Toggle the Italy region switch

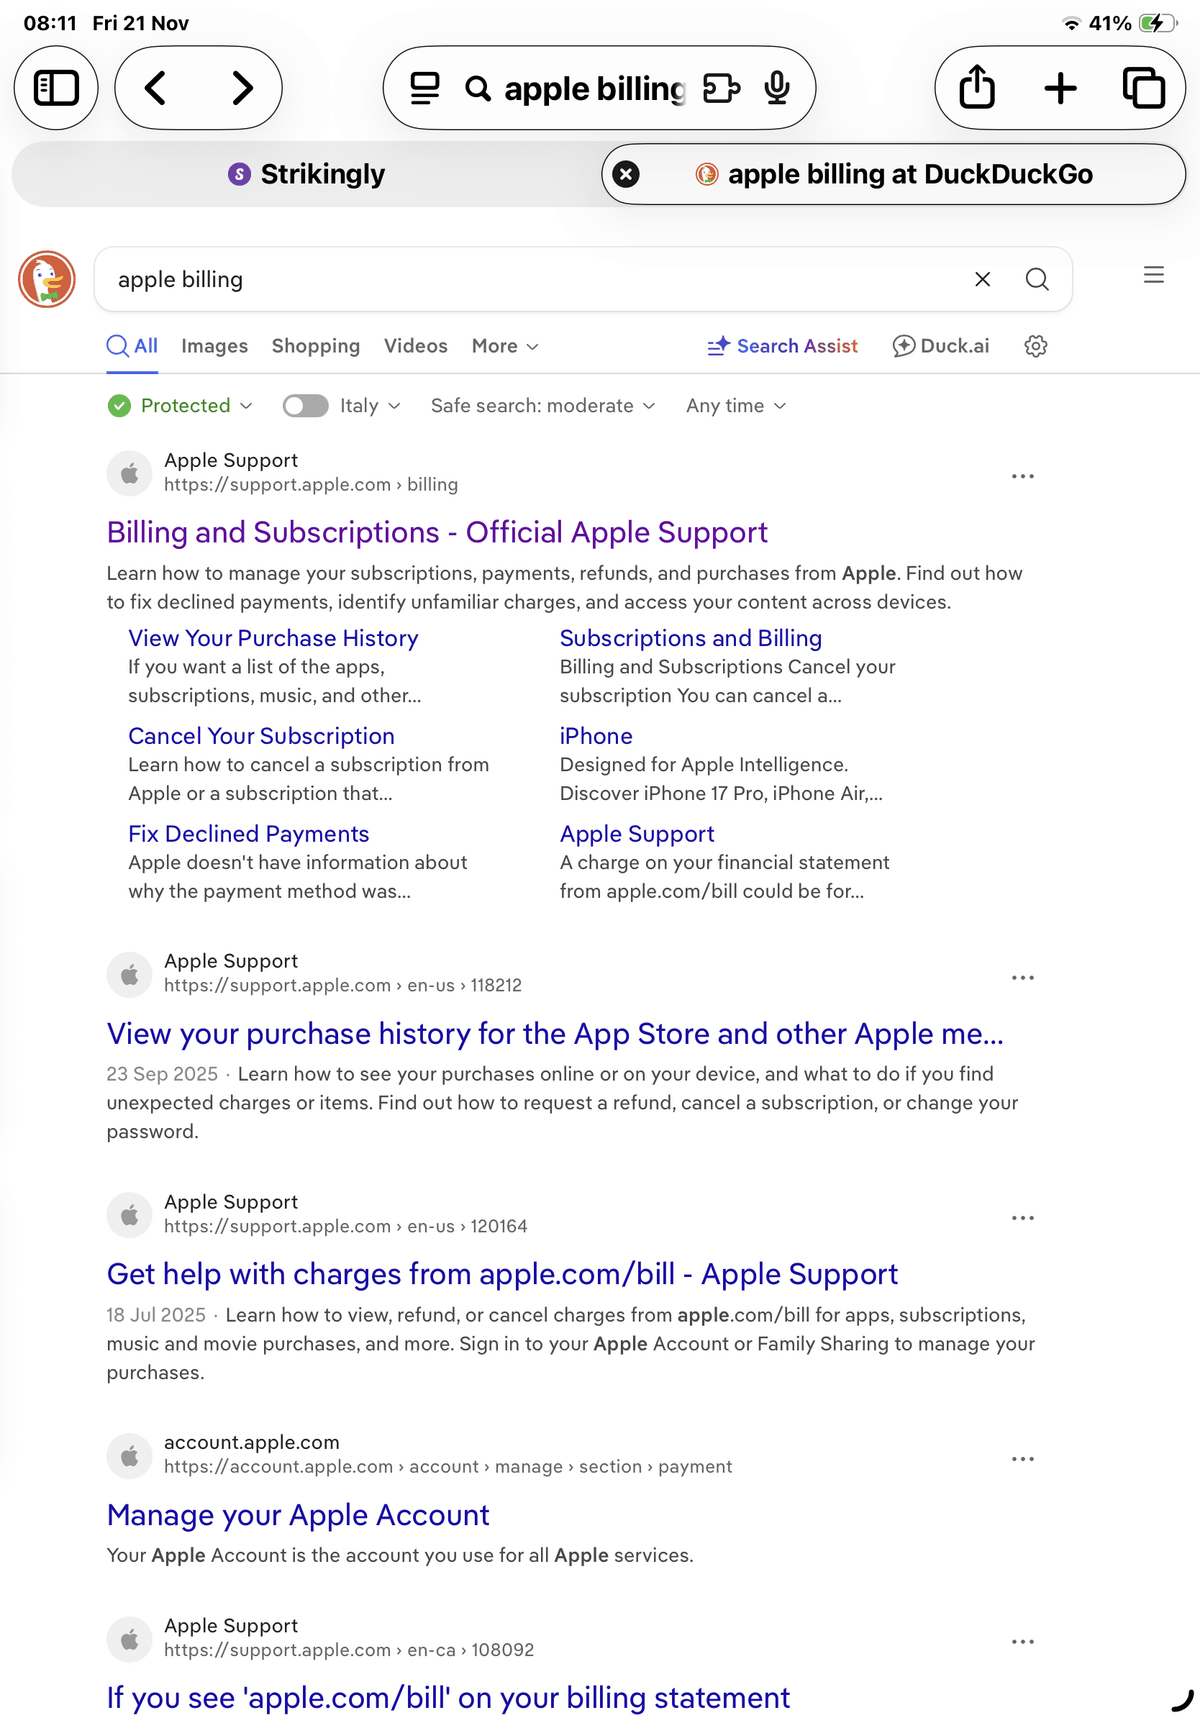click(305, 406)
